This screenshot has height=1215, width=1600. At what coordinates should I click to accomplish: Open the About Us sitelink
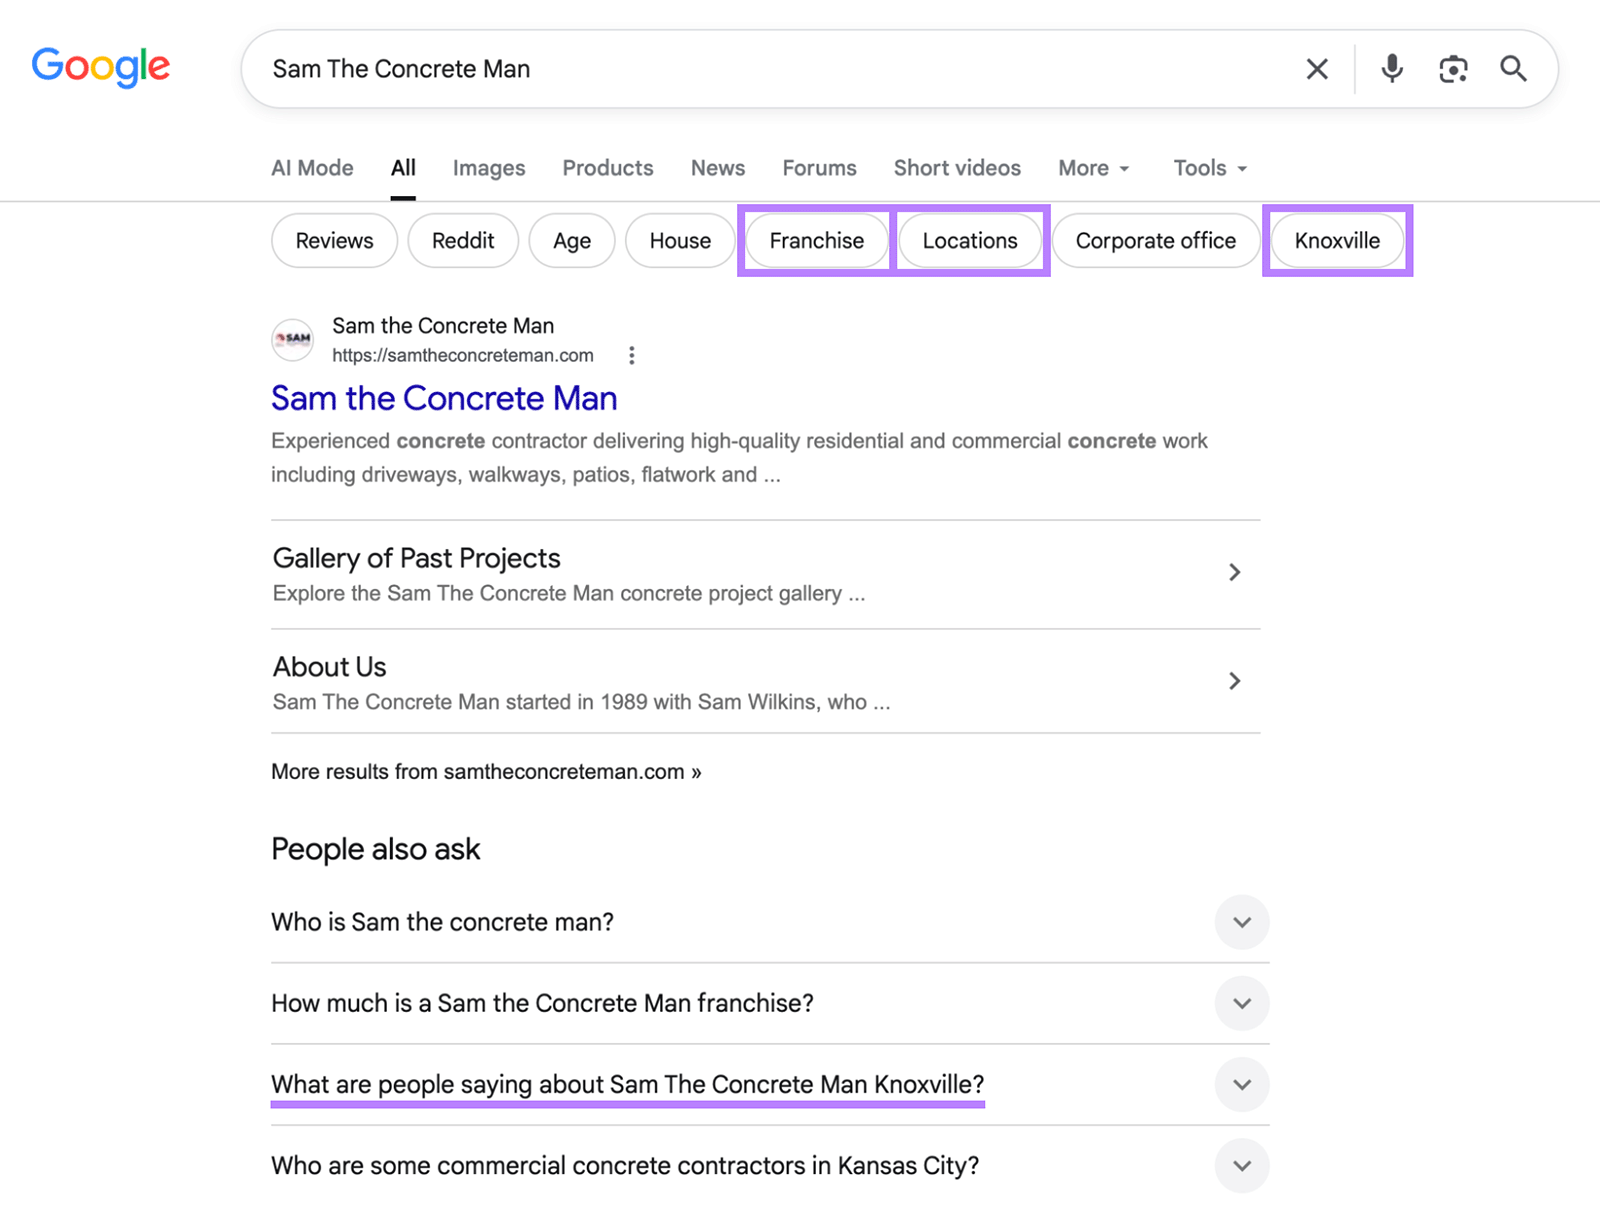329,667
